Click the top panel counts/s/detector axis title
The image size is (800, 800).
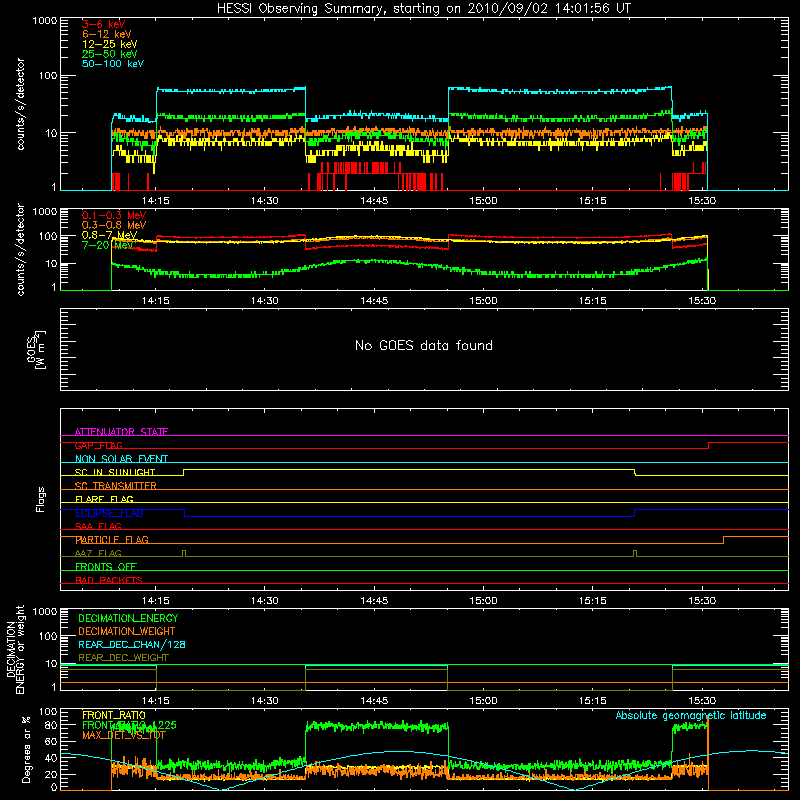20,104
